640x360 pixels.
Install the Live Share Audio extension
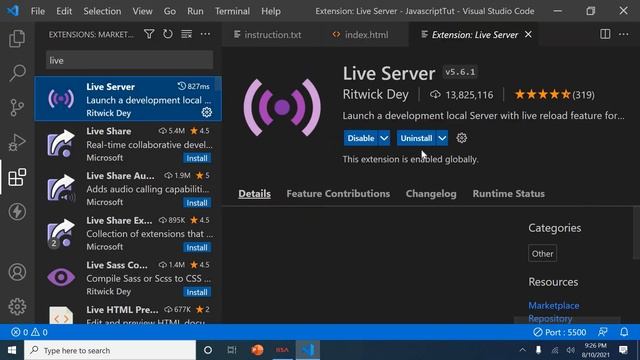coord(197,202)
